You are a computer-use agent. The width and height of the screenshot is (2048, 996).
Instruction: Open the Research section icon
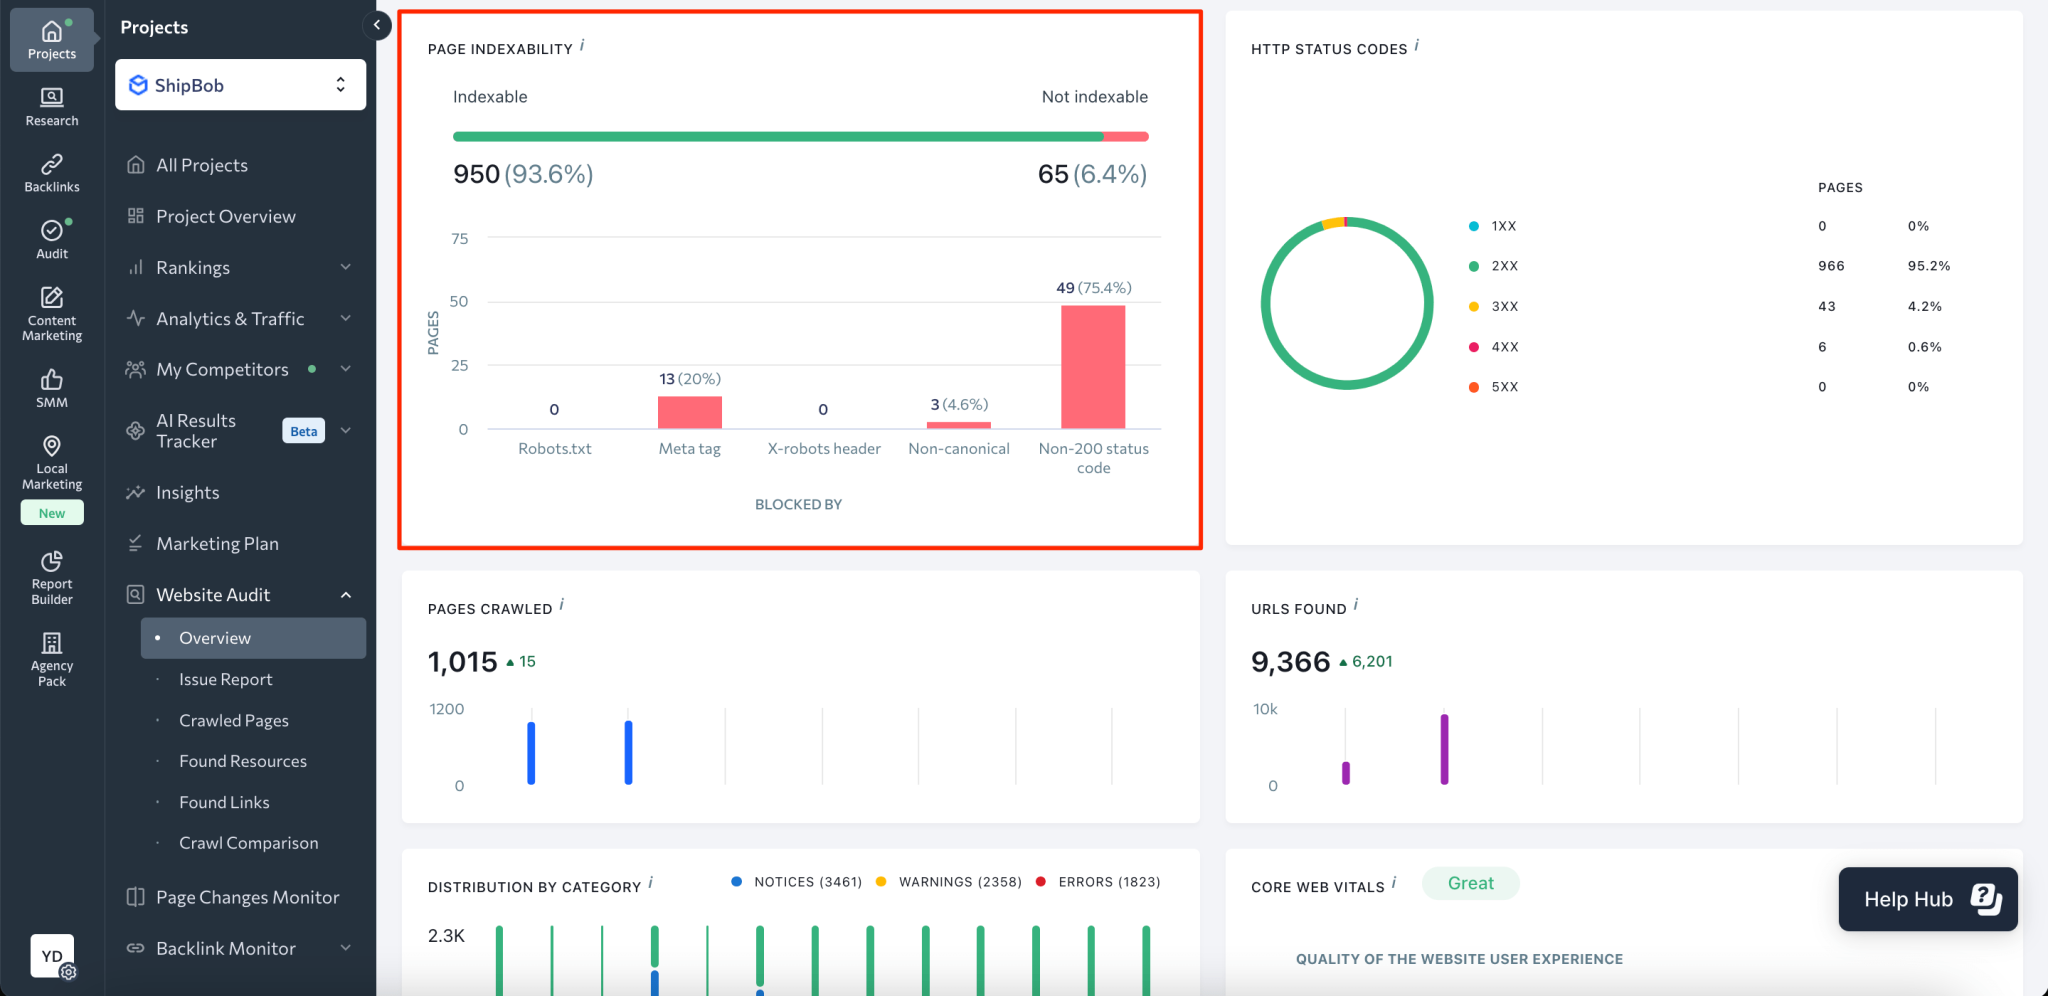pos(51,106)
